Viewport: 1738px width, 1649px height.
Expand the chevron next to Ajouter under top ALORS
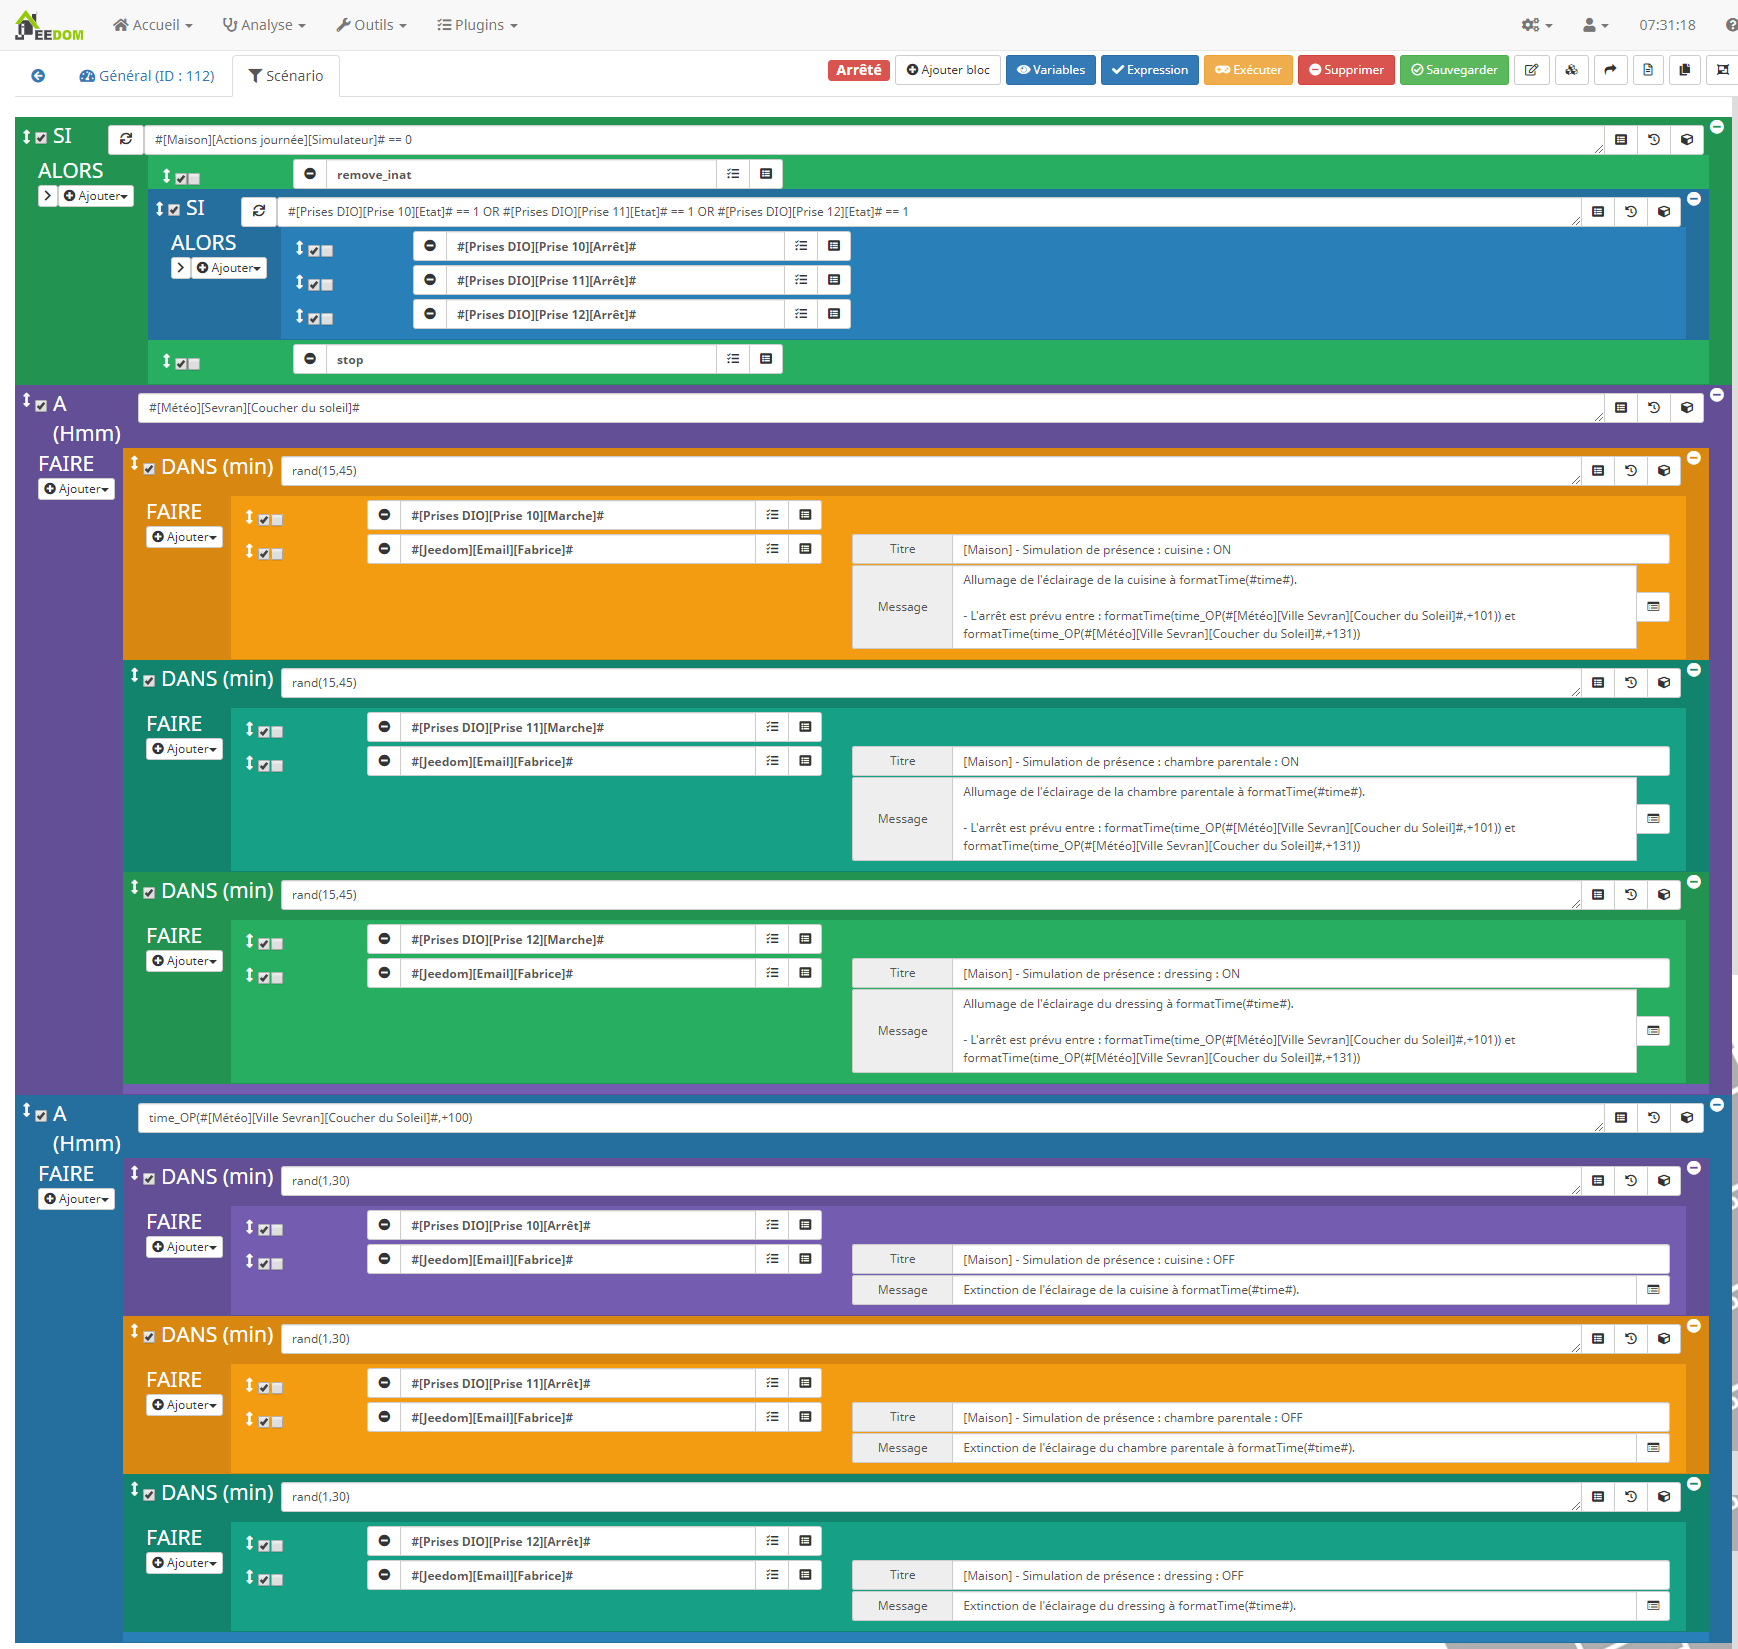click(47, 196)
